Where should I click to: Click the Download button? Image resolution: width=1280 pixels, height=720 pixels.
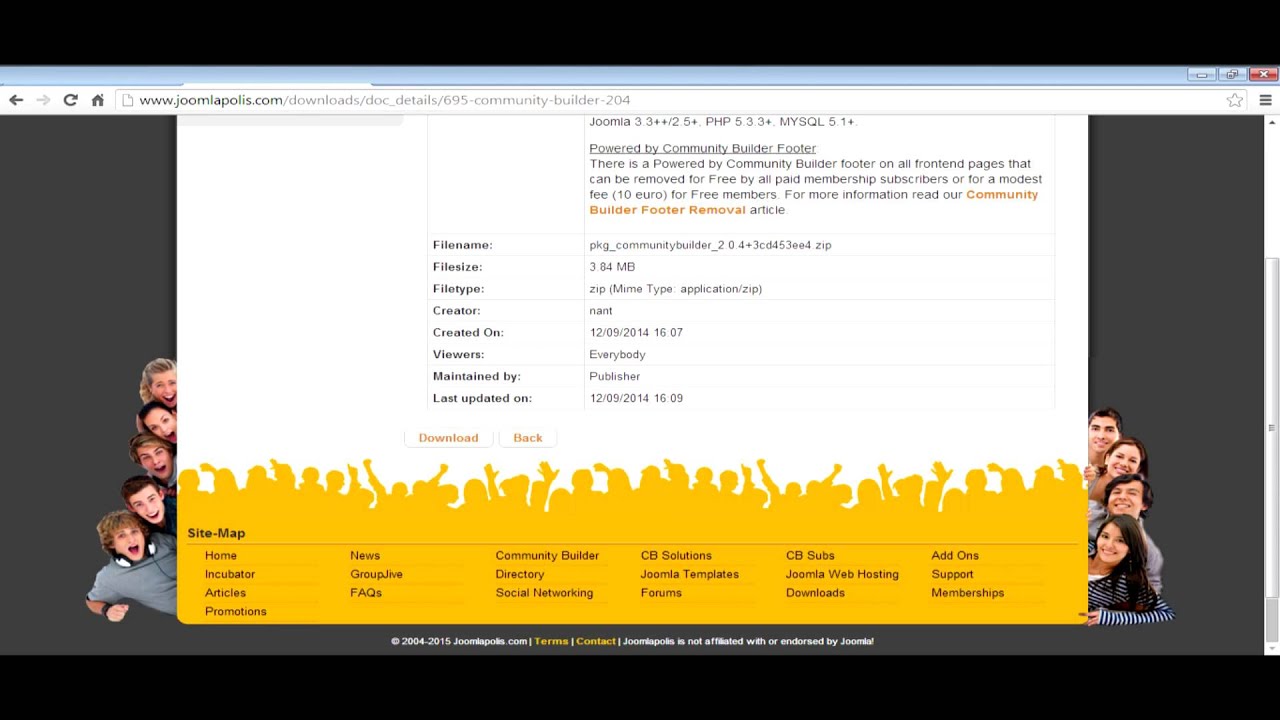pos(448,438)
